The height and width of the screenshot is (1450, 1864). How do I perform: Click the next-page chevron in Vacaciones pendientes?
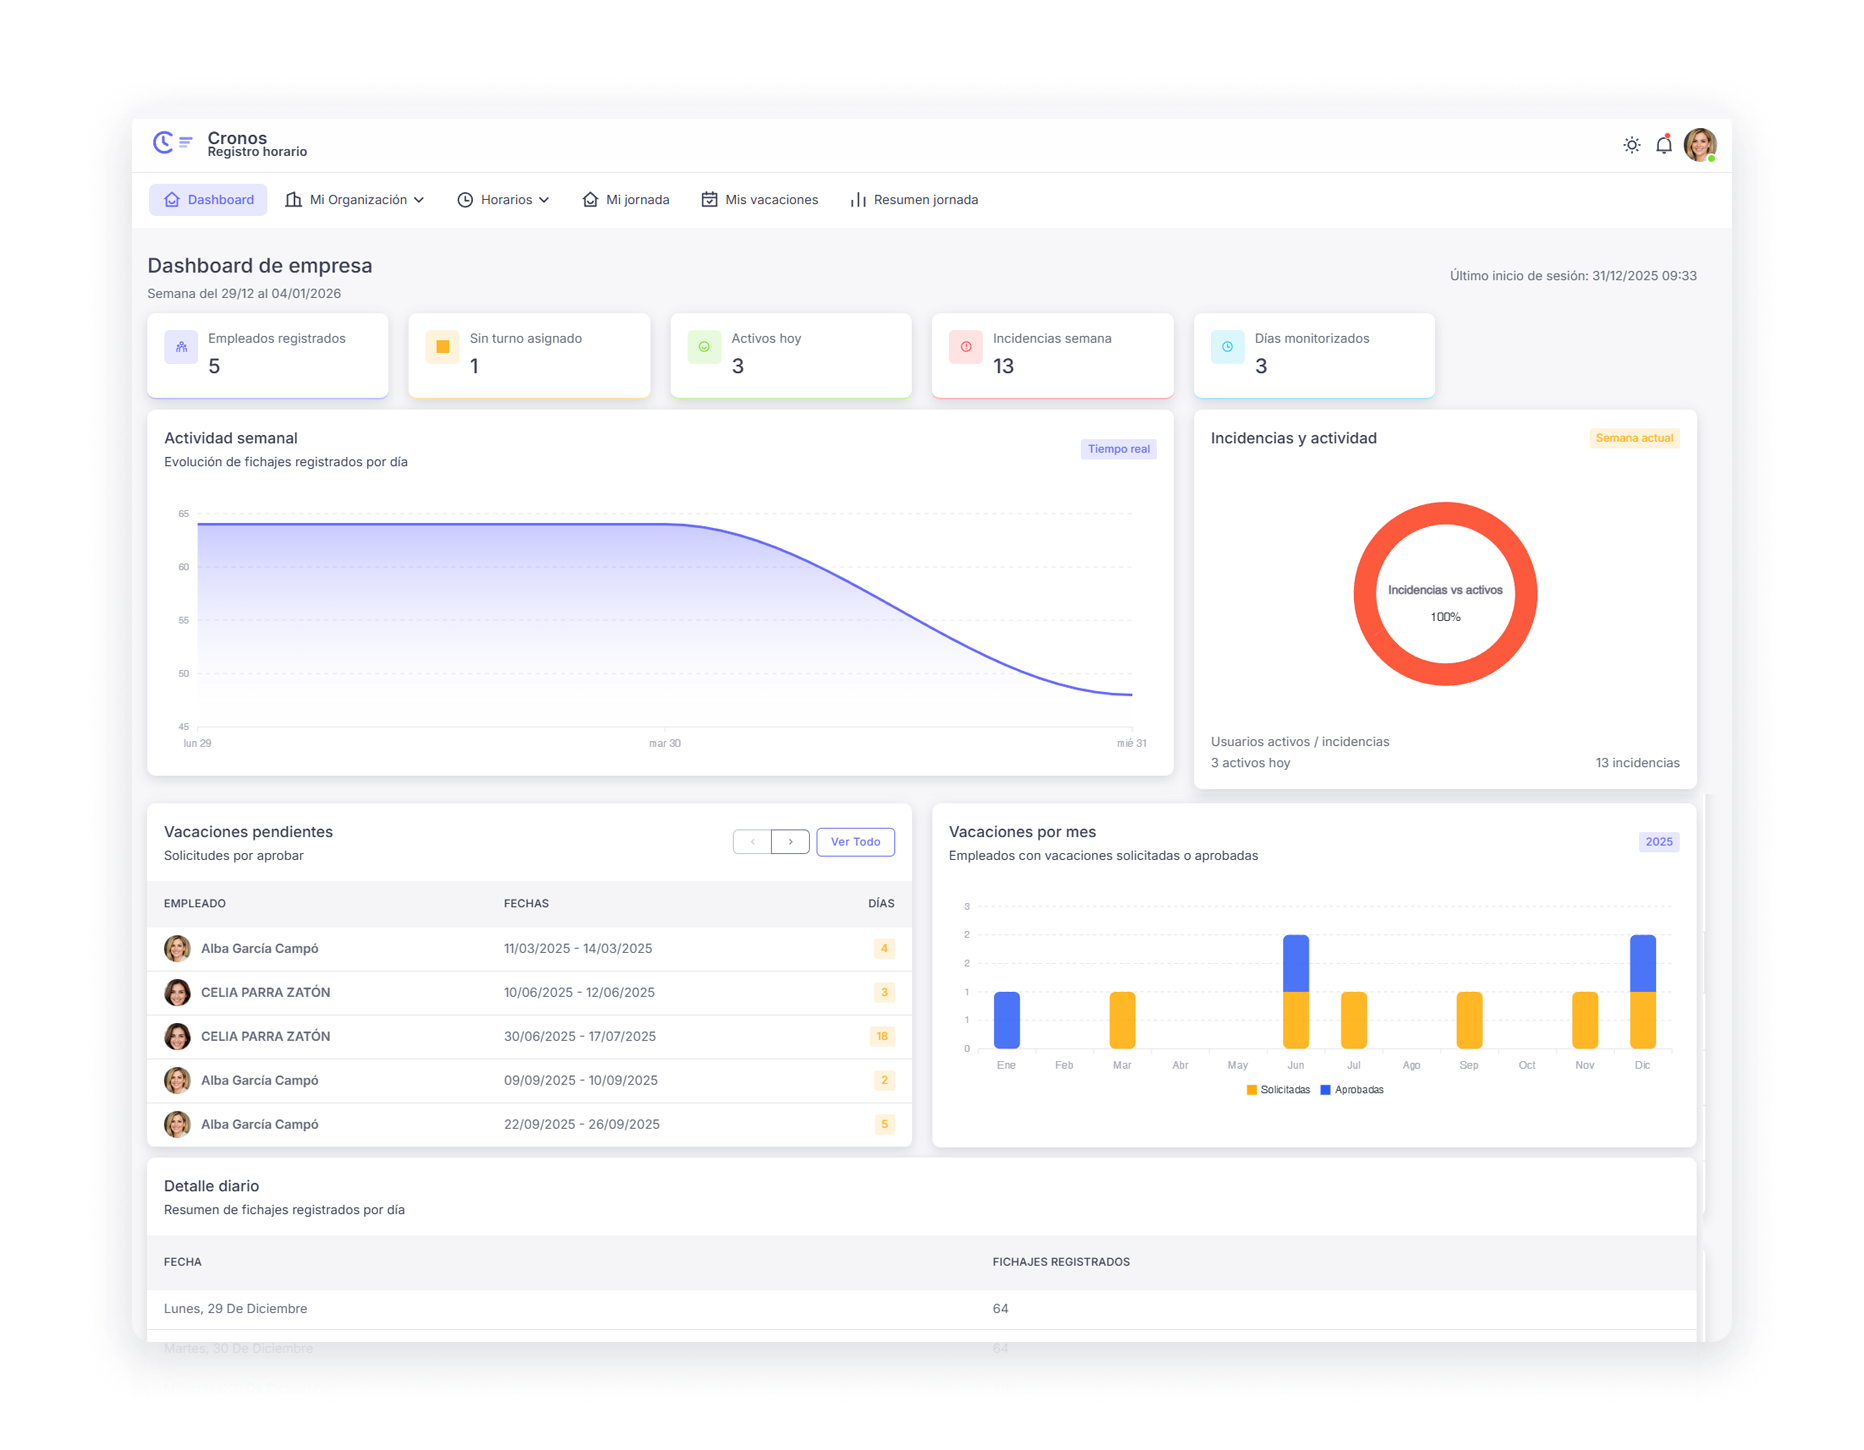click(x=791, y=841)
